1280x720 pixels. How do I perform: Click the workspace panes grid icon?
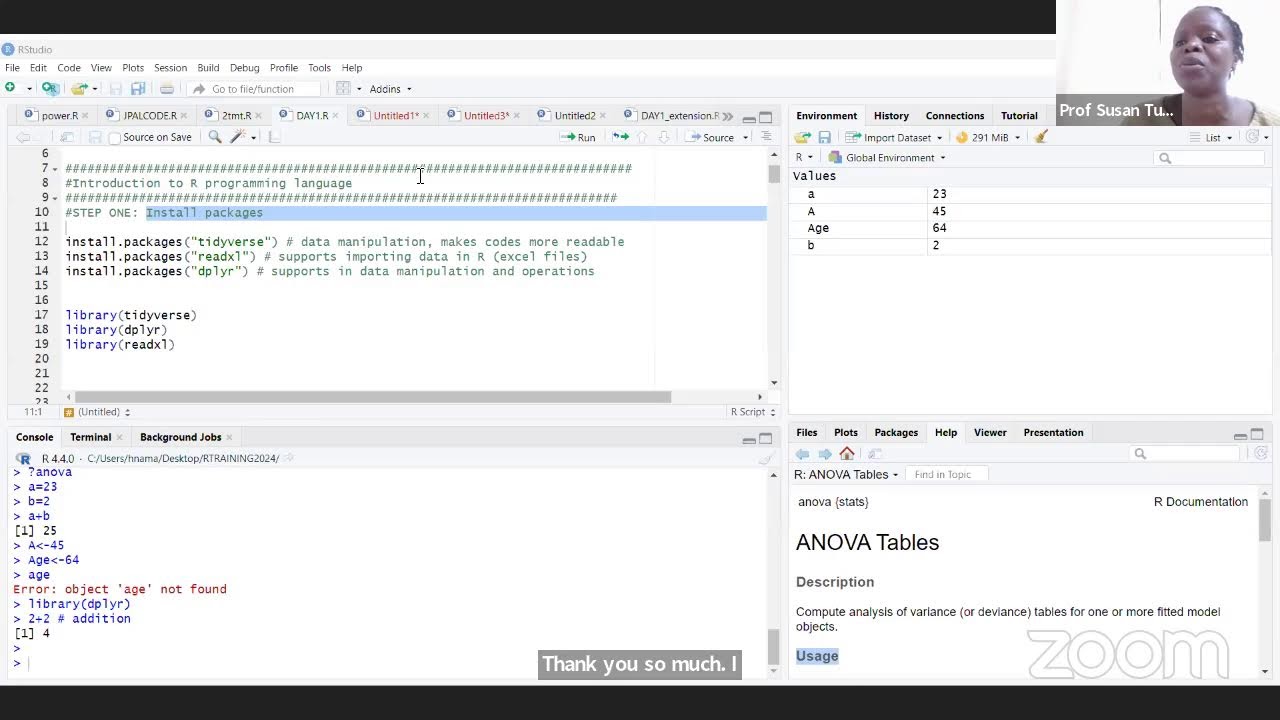(x=343, y=89)
